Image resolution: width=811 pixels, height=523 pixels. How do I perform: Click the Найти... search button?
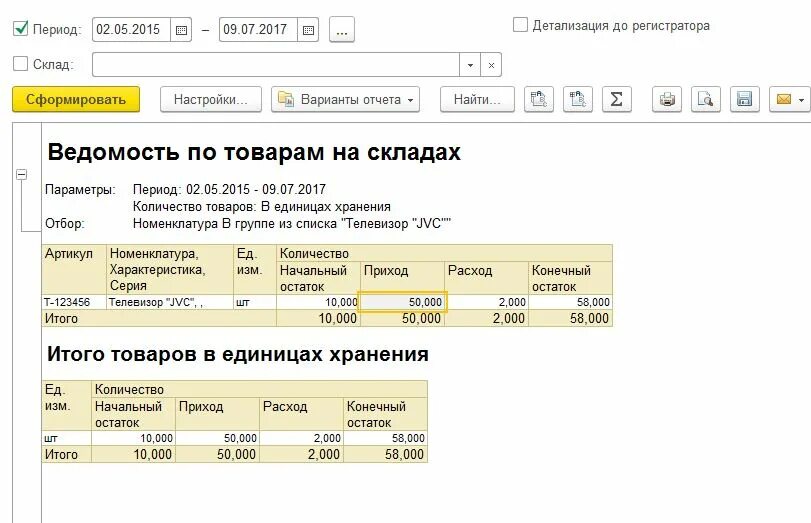click(477, 99)
